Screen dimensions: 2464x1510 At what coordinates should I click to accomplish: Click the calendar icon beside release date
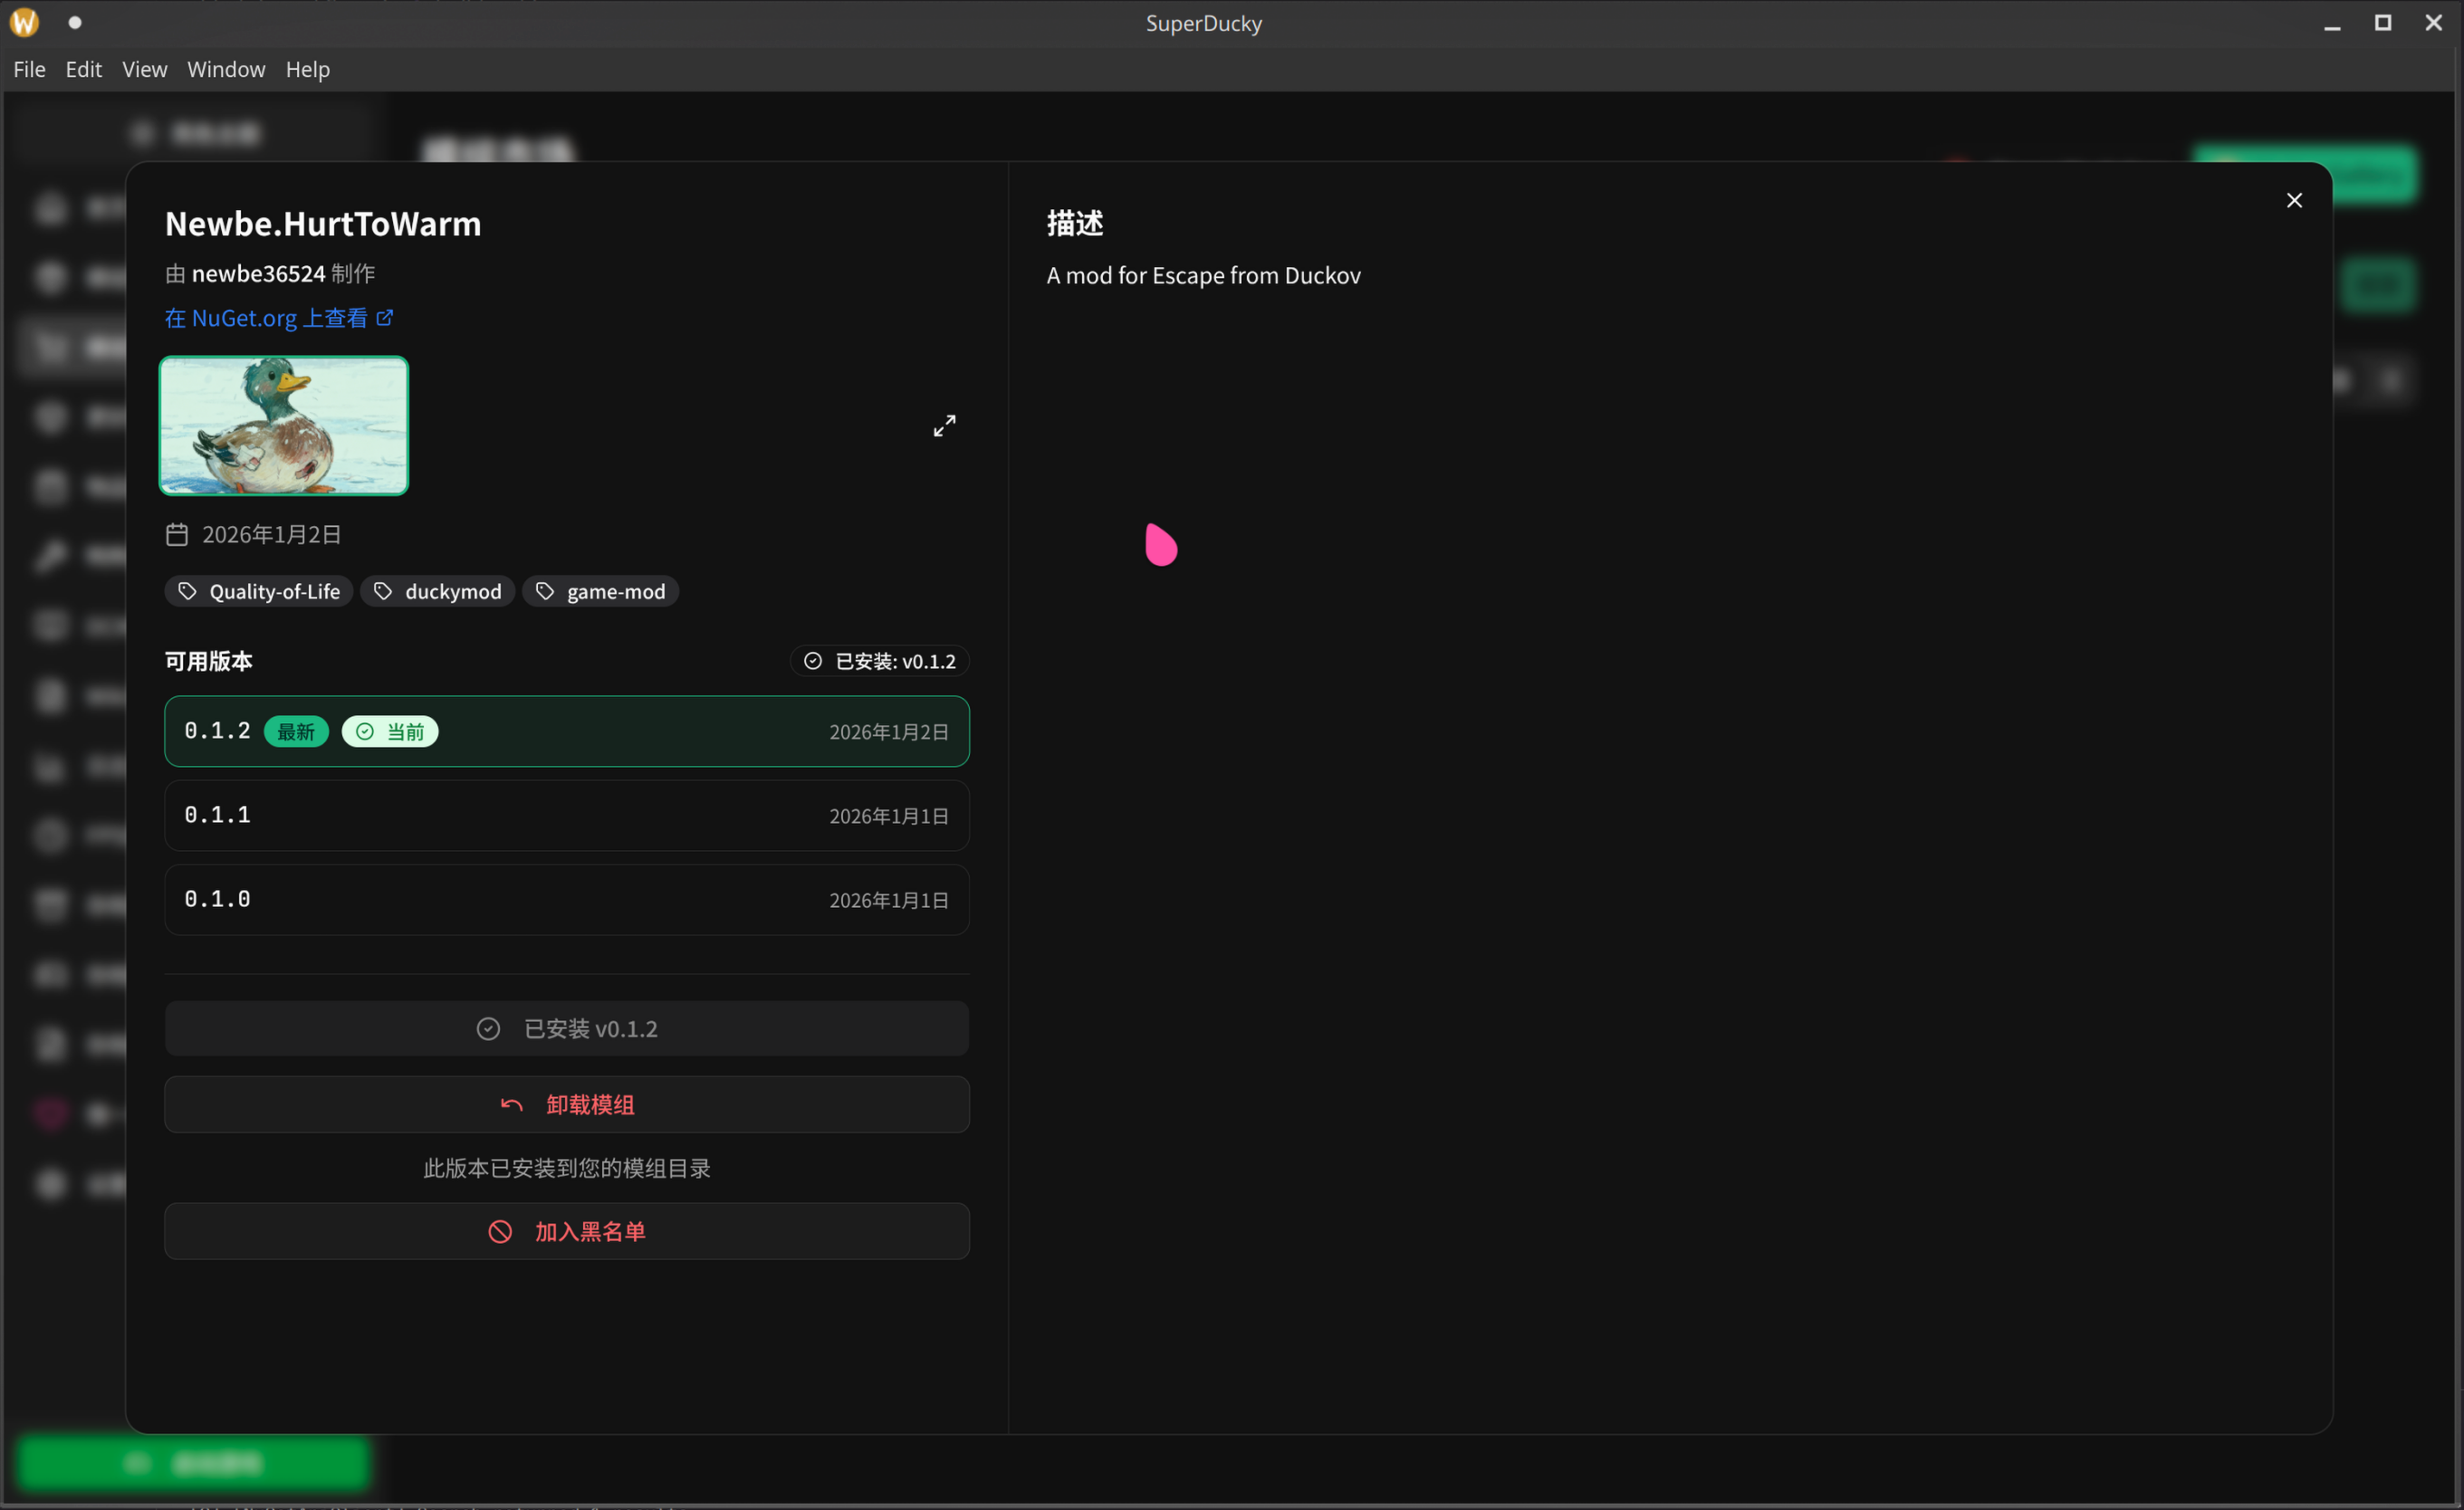click(x=177, y=535)
